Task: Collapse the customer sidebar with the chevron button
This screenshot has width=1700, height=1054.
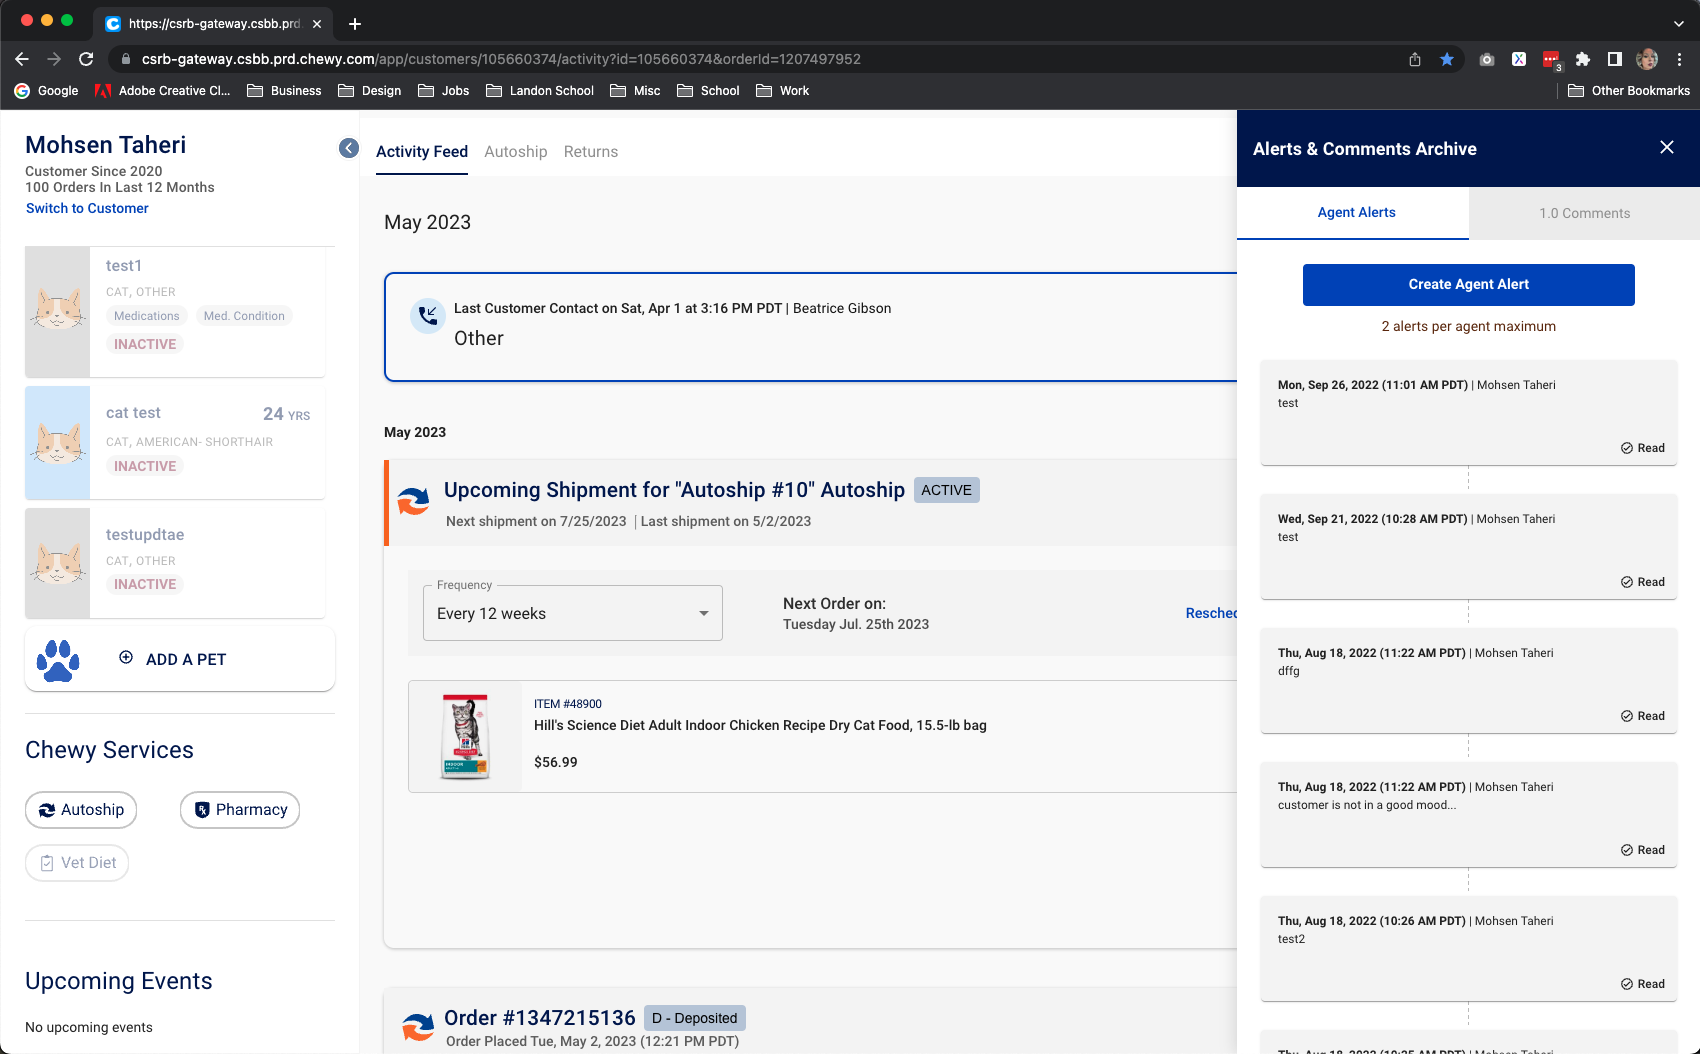Action: [x=349, y=148]
